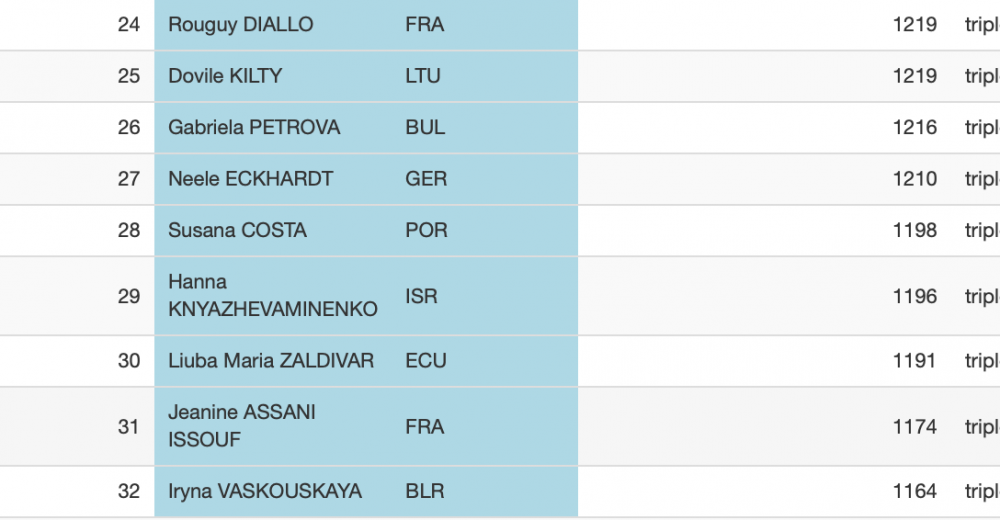Screen dimensions: 1000x520
Task: Open Hanna KNYAZHEVAMINENKO athlete entry
Action: (272, 295)
